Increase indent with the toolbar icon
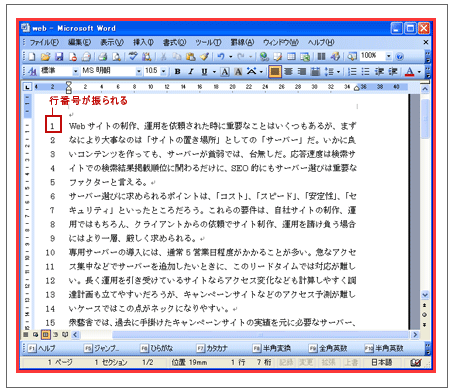 pyautogui.click(x=393, y=71)
